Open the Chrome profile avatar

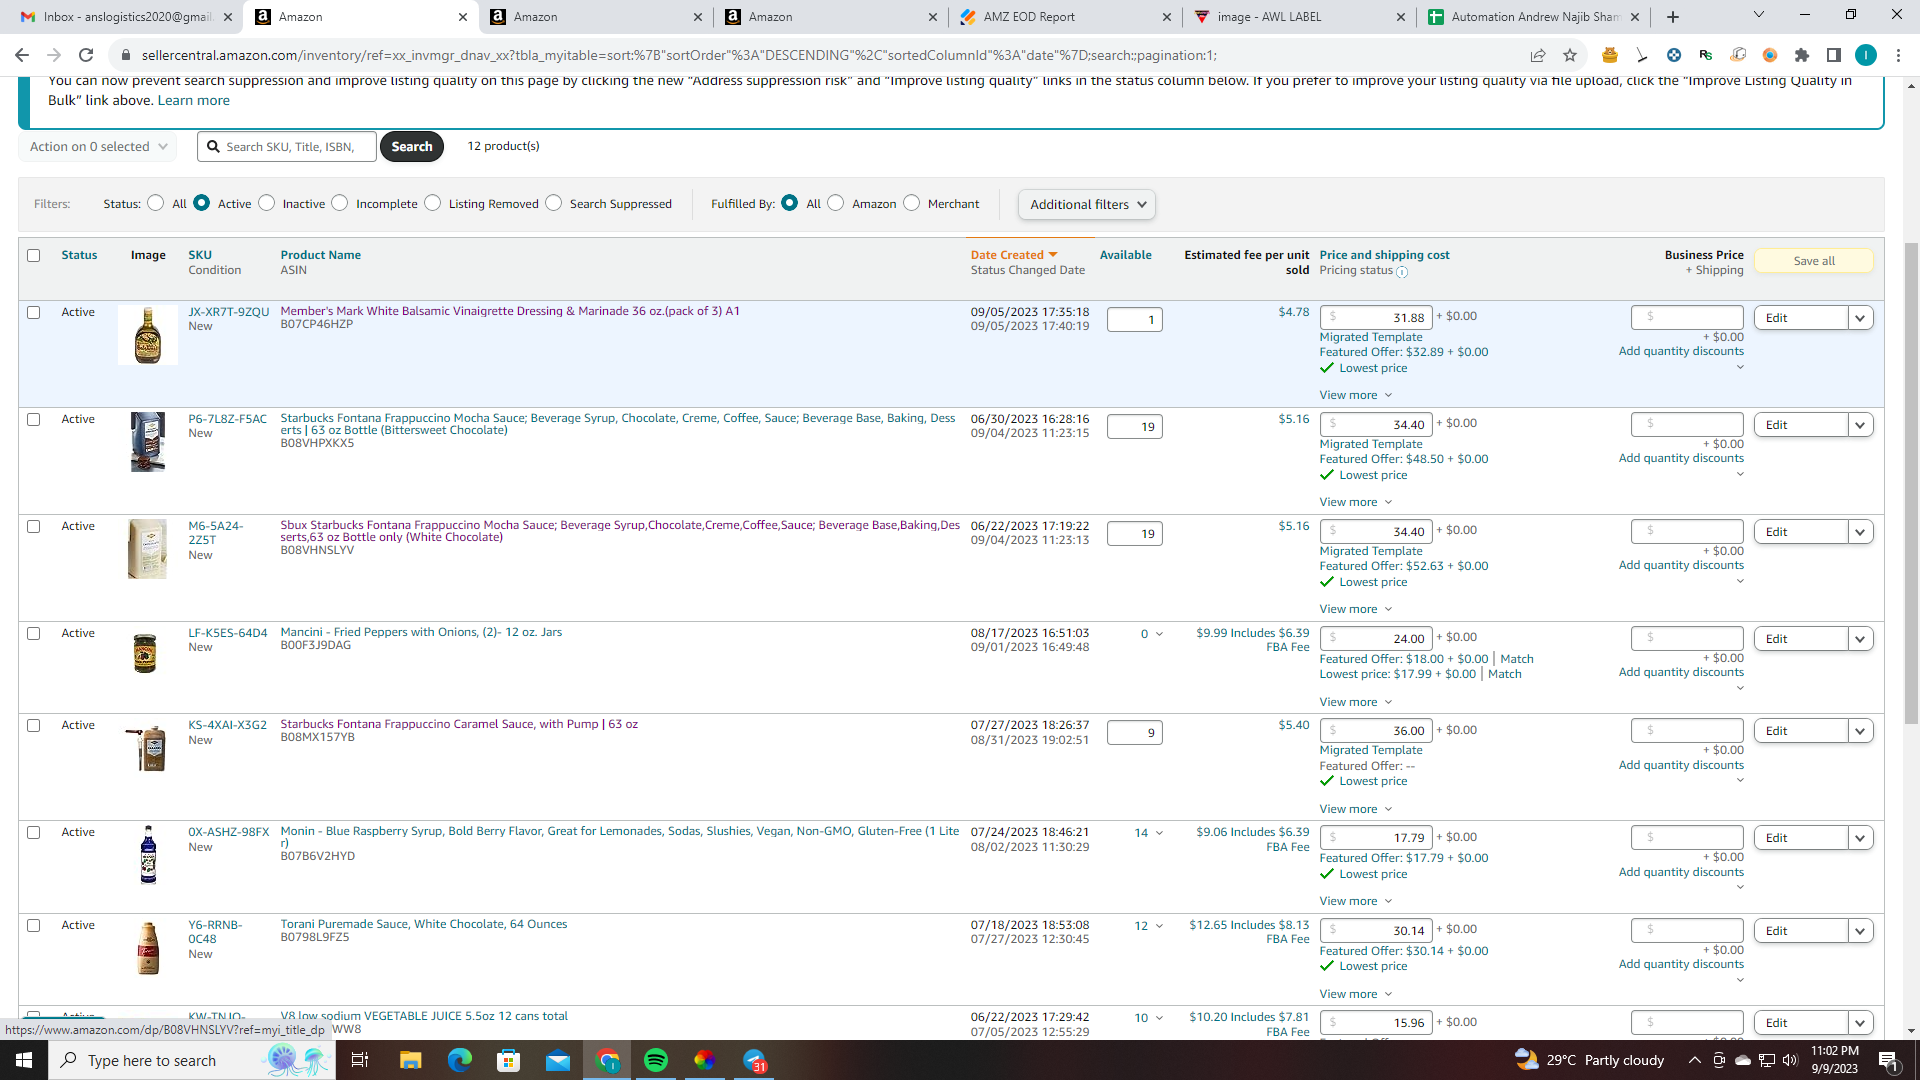pyautogui.click(x=1866, y=55)
